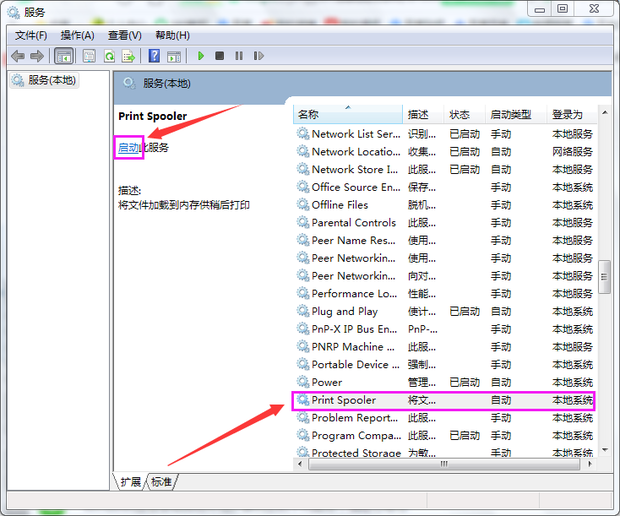Sort by the 启动类型 column header
The image size is (620, 516).
[510, 114]
